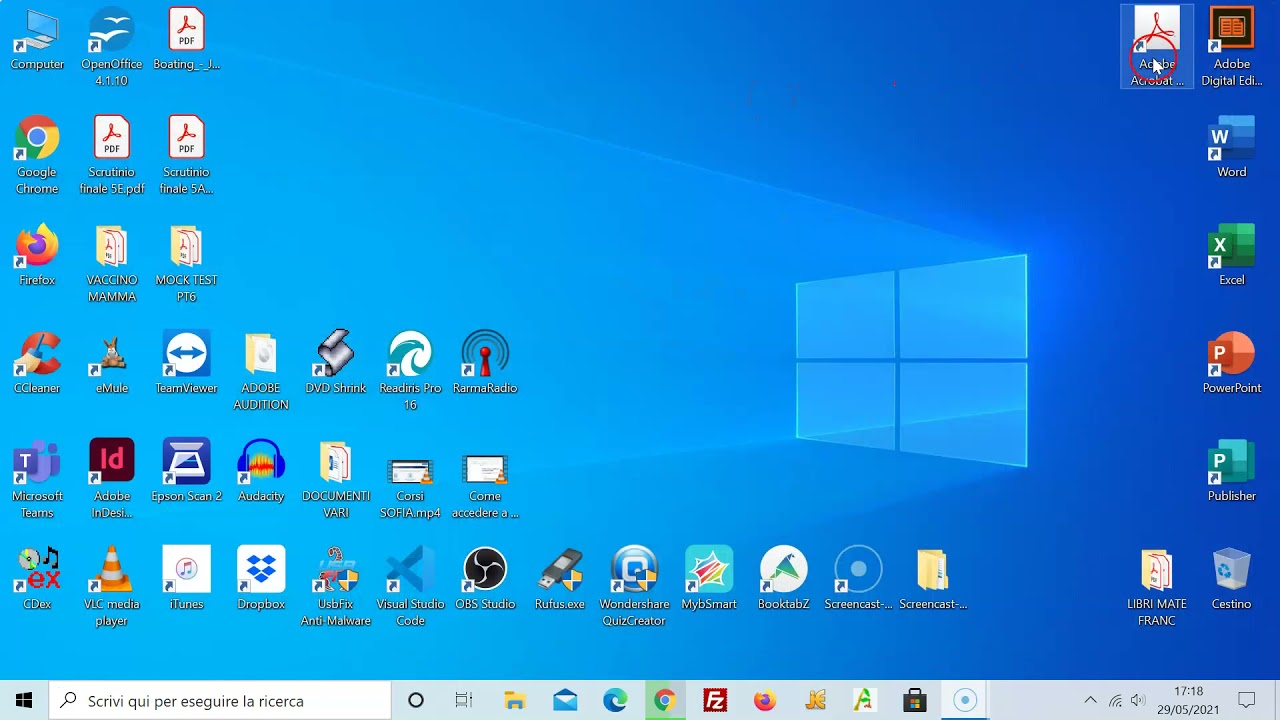Select the MybSmart shortcut

pyautogui.click(x=709, y=580)
